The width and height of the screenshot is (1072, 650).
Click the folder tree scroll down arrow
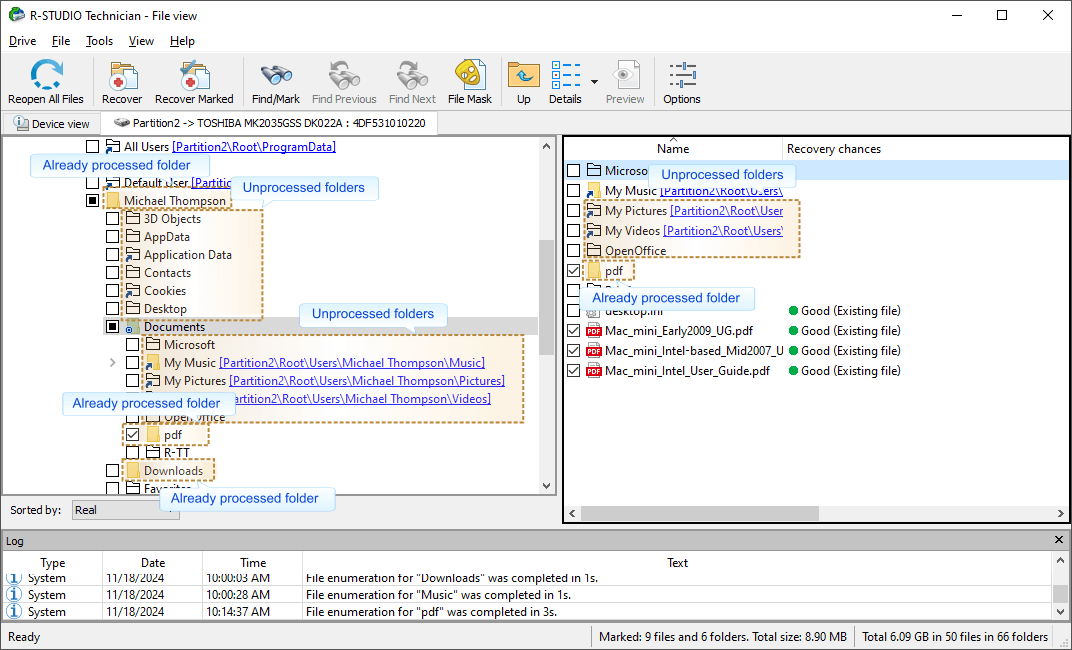point(546,486)
